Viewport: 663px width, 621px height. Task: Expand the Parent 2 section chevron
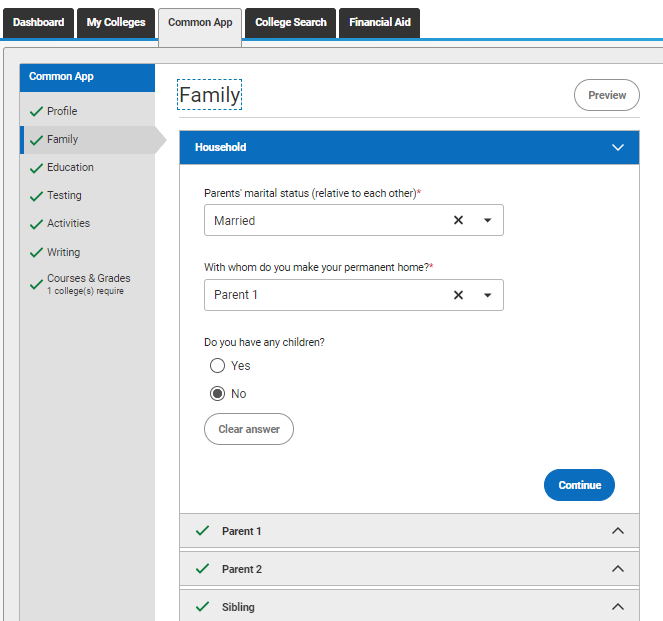(618, 569)
